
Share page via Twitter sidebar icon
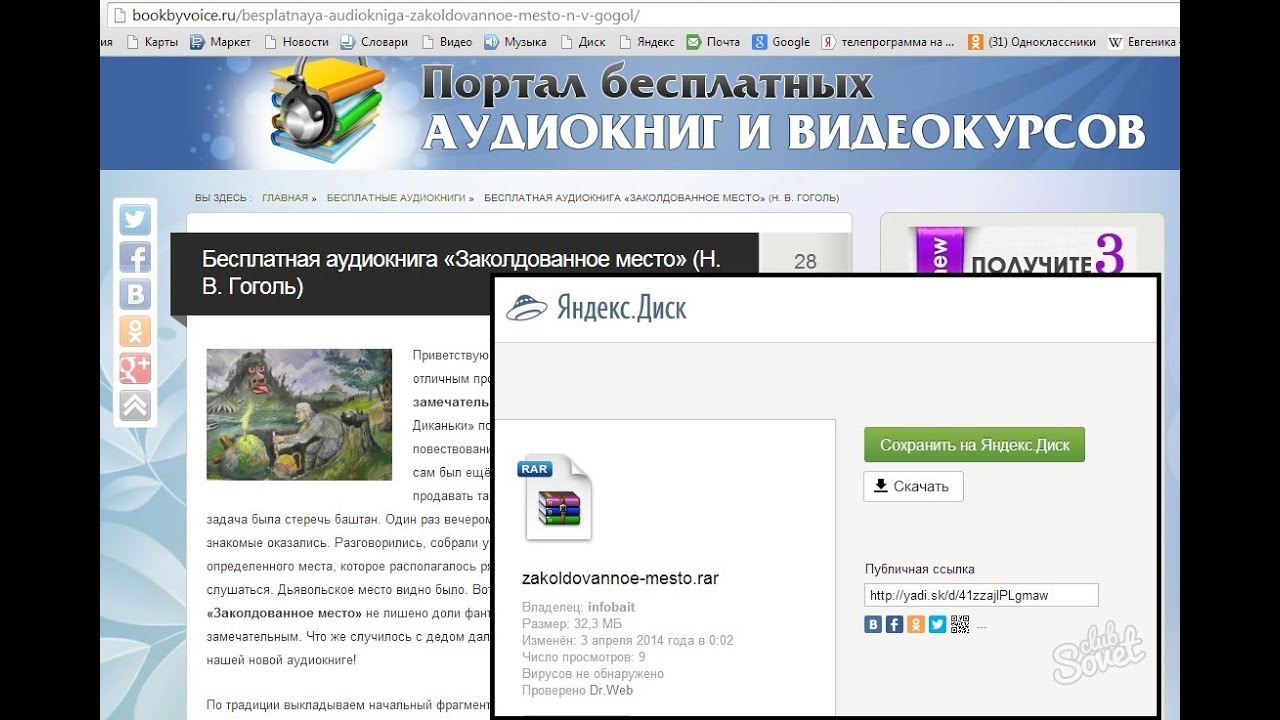click(135, 220)
